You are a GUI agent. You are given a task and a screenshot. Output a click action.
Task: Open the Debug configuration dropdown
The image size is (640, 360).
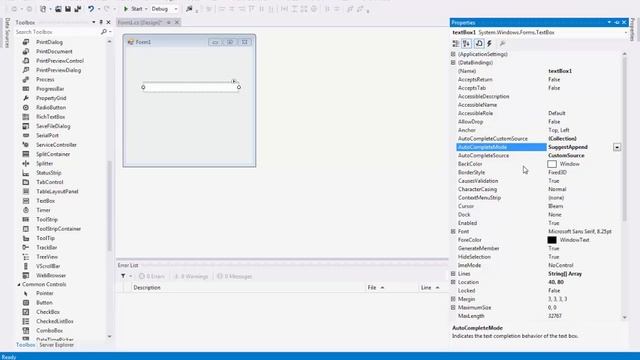click(x=164, y=9)
